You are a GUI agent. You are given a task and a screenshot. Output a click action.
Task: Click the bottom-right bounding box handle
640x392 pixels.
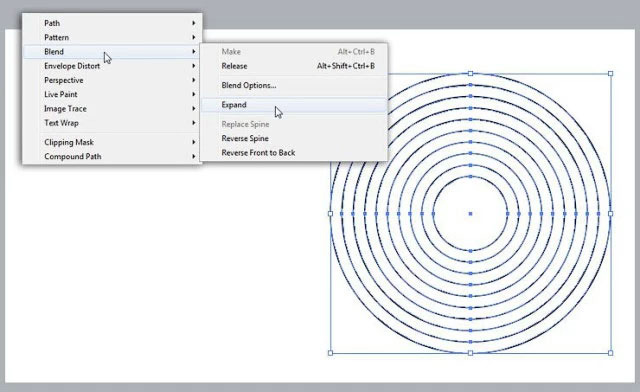point(611,353)
